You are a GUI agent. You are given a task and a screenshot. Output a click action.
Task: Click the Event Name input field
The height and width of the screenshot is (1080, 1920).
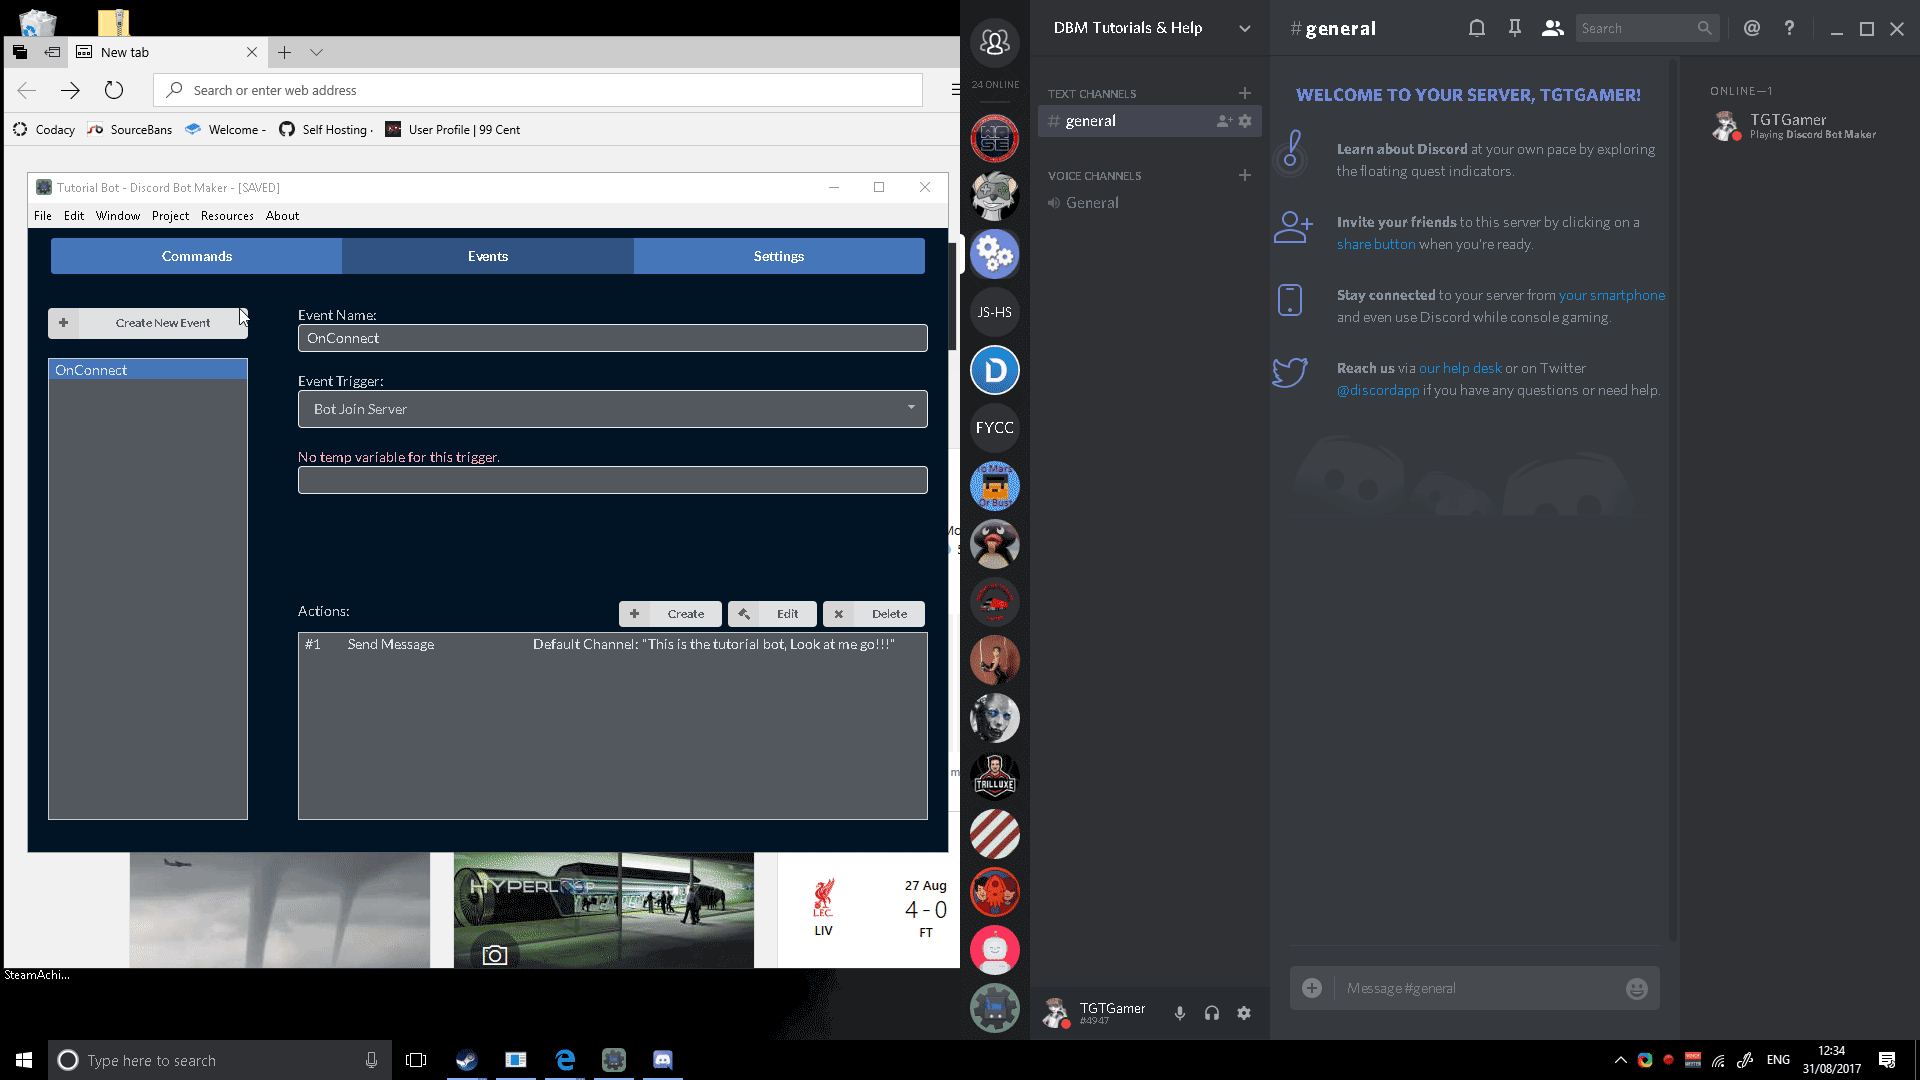(x=612, y=338)
